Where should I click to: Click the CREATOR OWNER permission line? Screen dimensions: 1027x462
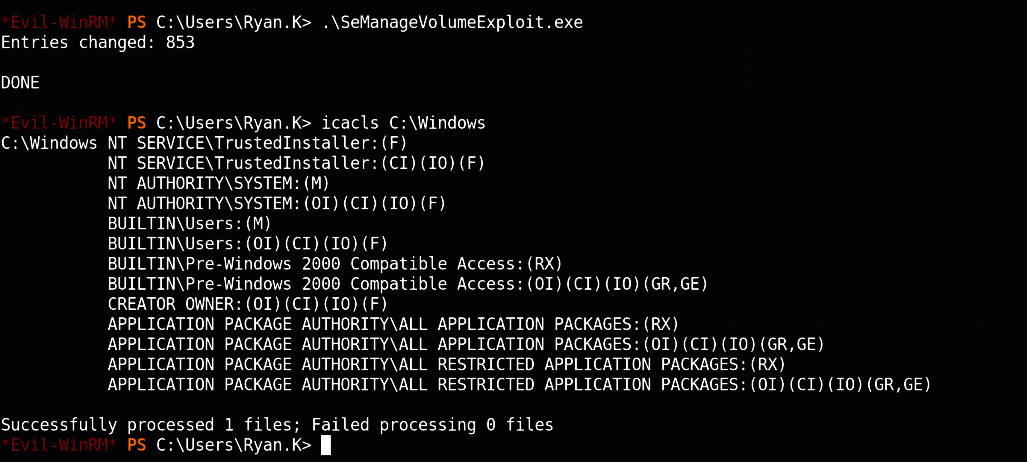pyautogui.click(x=247, y=304)
